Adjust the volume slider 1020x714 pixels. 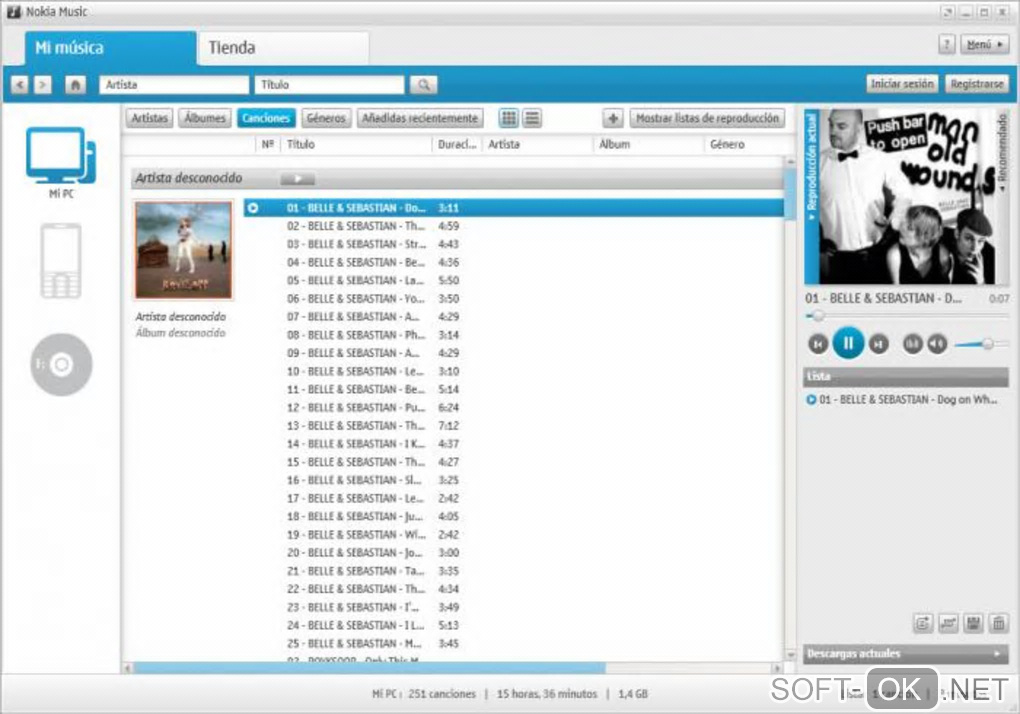tap(981, 344)
